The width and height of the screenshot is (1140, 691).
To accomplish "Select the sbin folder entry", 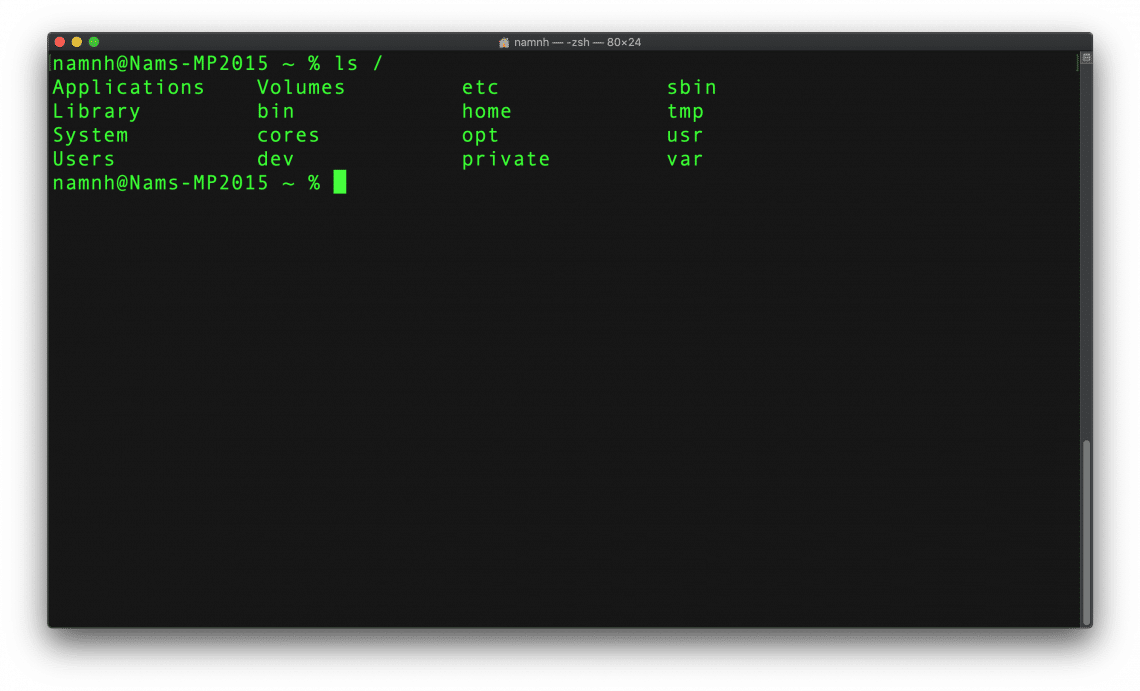I will [692, 87].
